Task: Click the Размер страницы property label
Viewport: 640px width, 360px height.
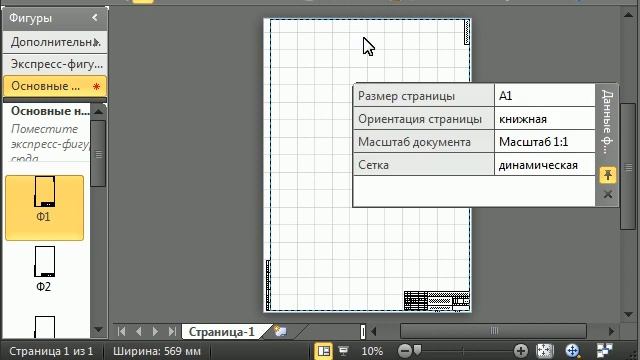Action: [424, 96]
